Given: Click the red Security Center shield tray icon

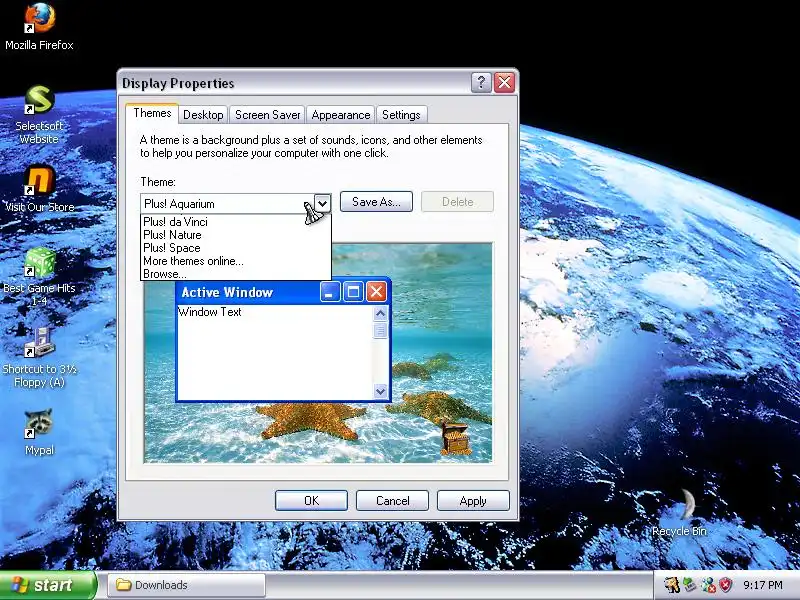Looking at the screenshot, I should [726, 585].
